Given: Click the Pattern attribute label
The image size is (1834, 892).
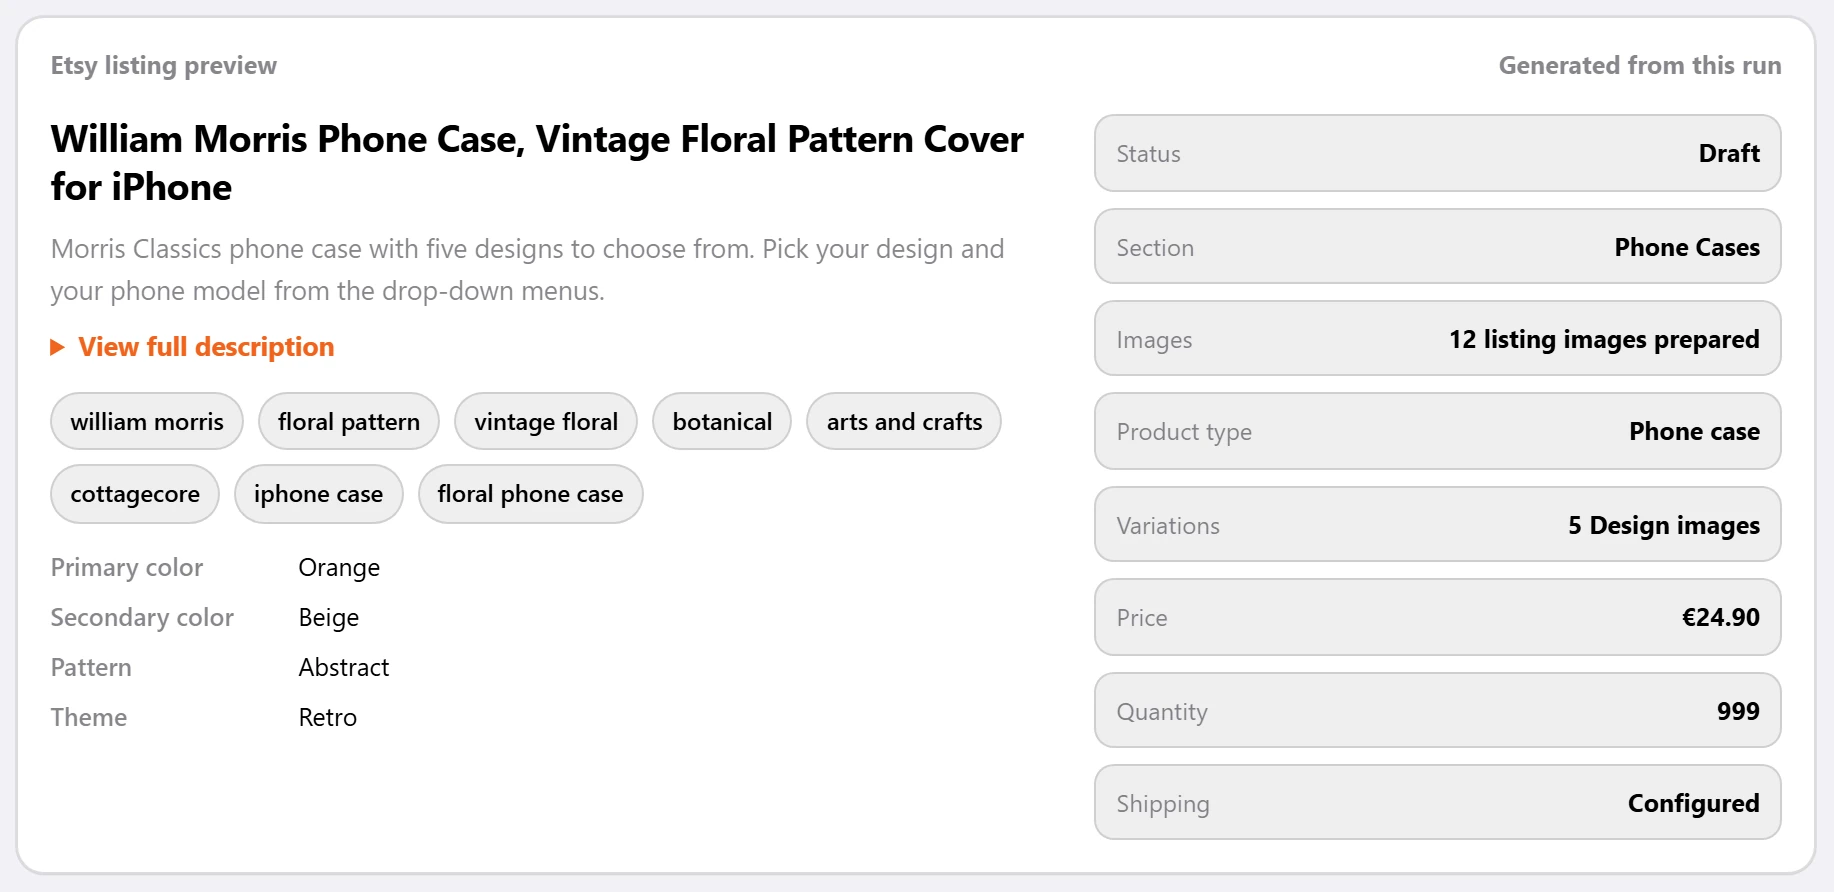Looking at the screenshot, I should pos(91,667).
